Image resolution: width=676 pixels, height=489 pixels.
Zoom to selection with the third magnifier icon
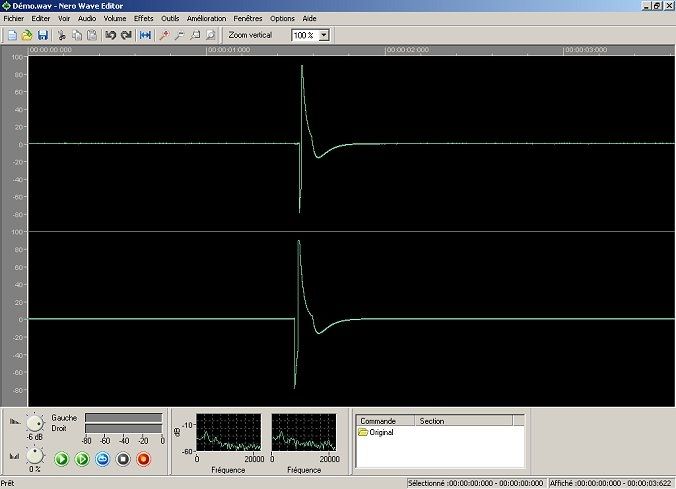(195, 35)
